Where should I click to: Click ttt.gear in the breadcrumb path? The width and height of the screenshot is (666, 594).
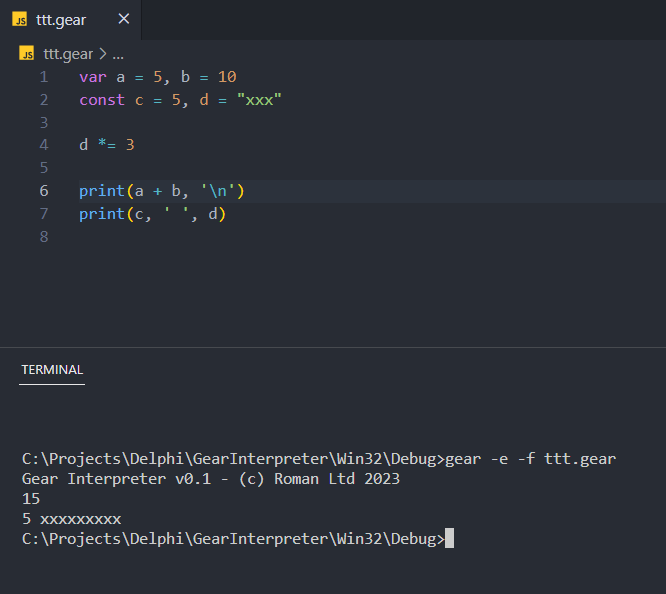(x=68, y=54)
